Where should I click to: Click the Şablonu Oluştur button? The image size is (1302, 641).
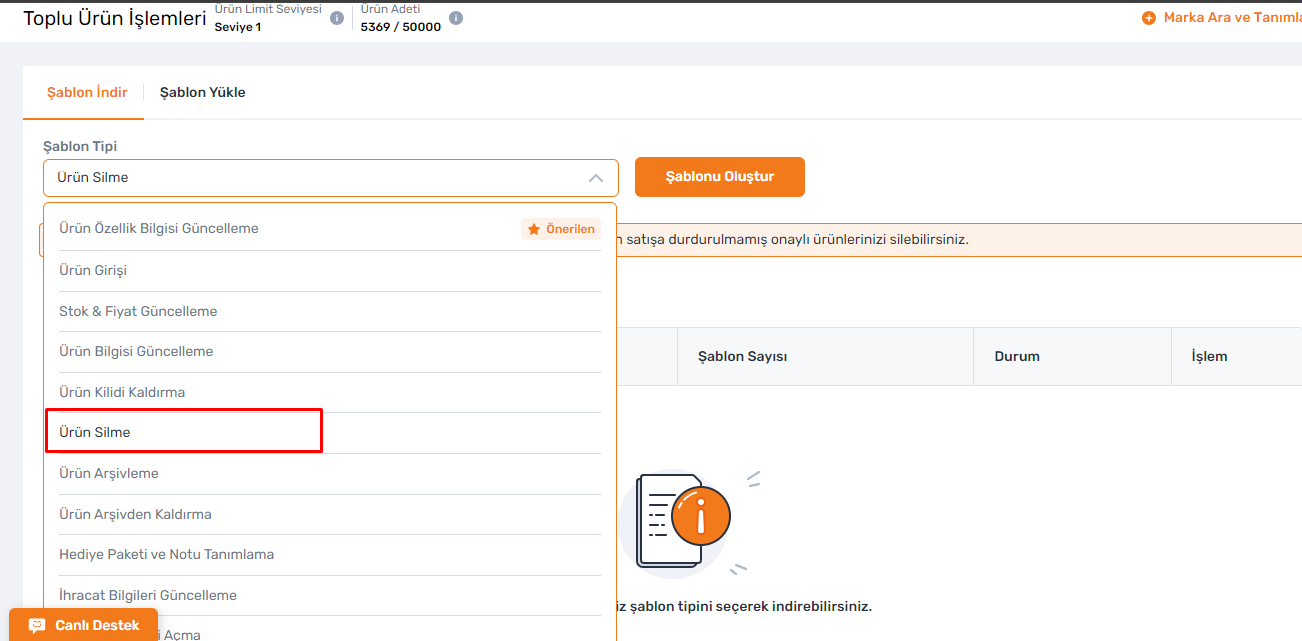[720, 177]
